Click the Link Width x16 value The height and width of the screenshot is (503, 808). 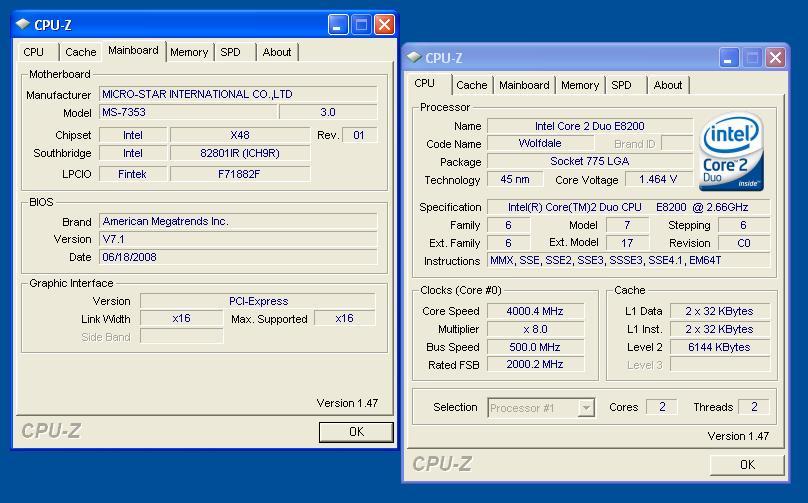181,318
